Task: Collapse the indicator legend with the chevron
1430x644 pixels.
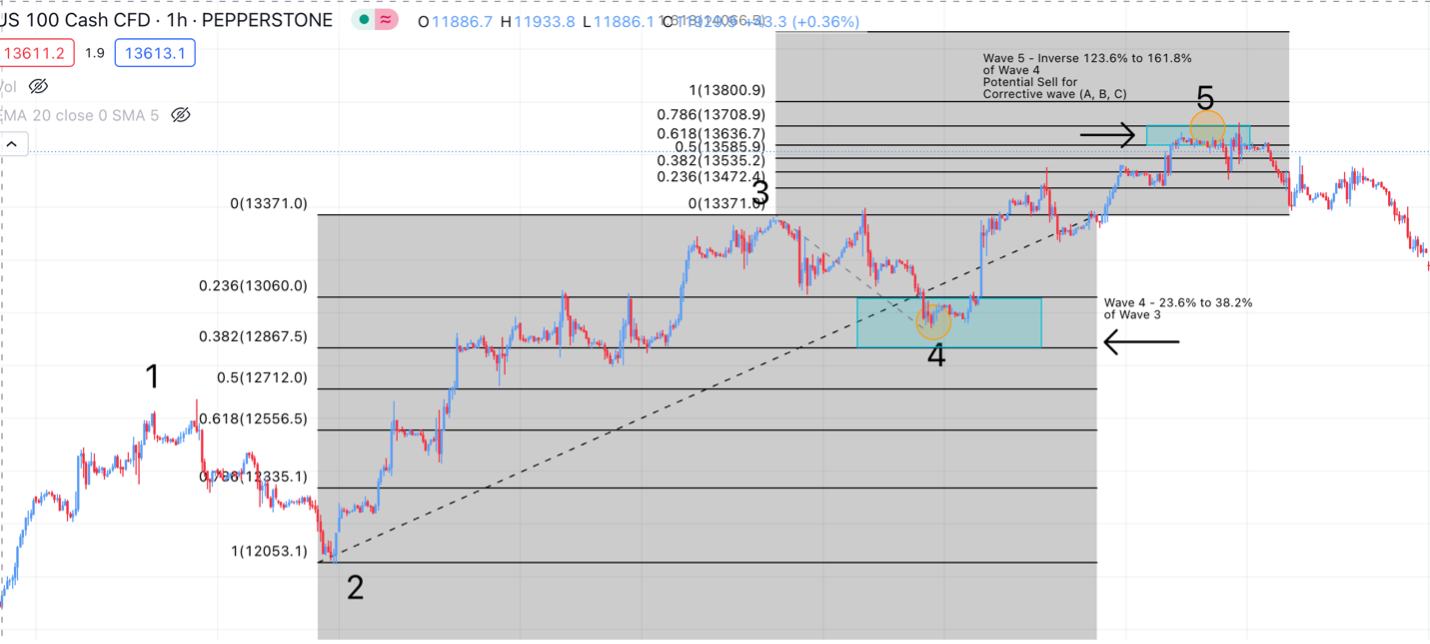Action: pos(12,145)
